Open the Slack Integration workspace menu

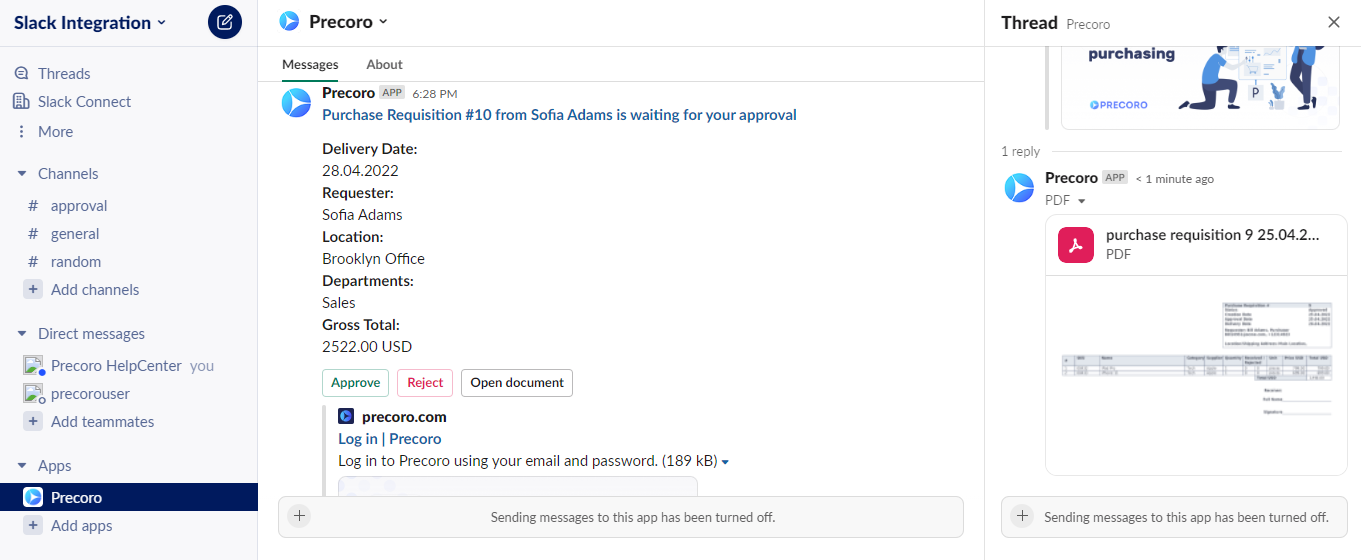(90, 22)
